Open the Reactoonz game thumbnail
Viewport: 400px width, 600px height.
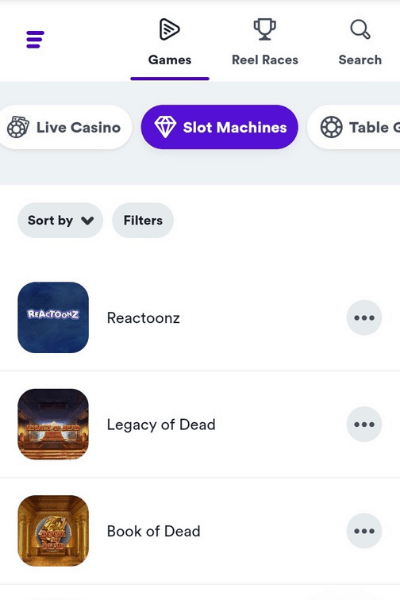click(53, 318)
